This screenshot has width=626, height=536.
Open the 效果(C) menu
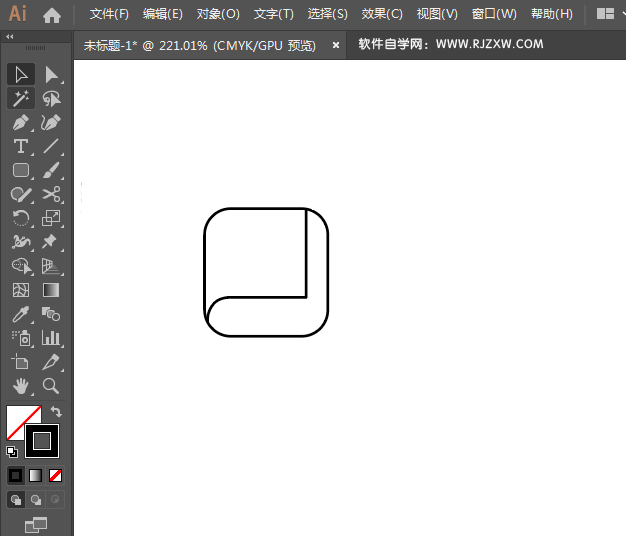click(382, 14)
